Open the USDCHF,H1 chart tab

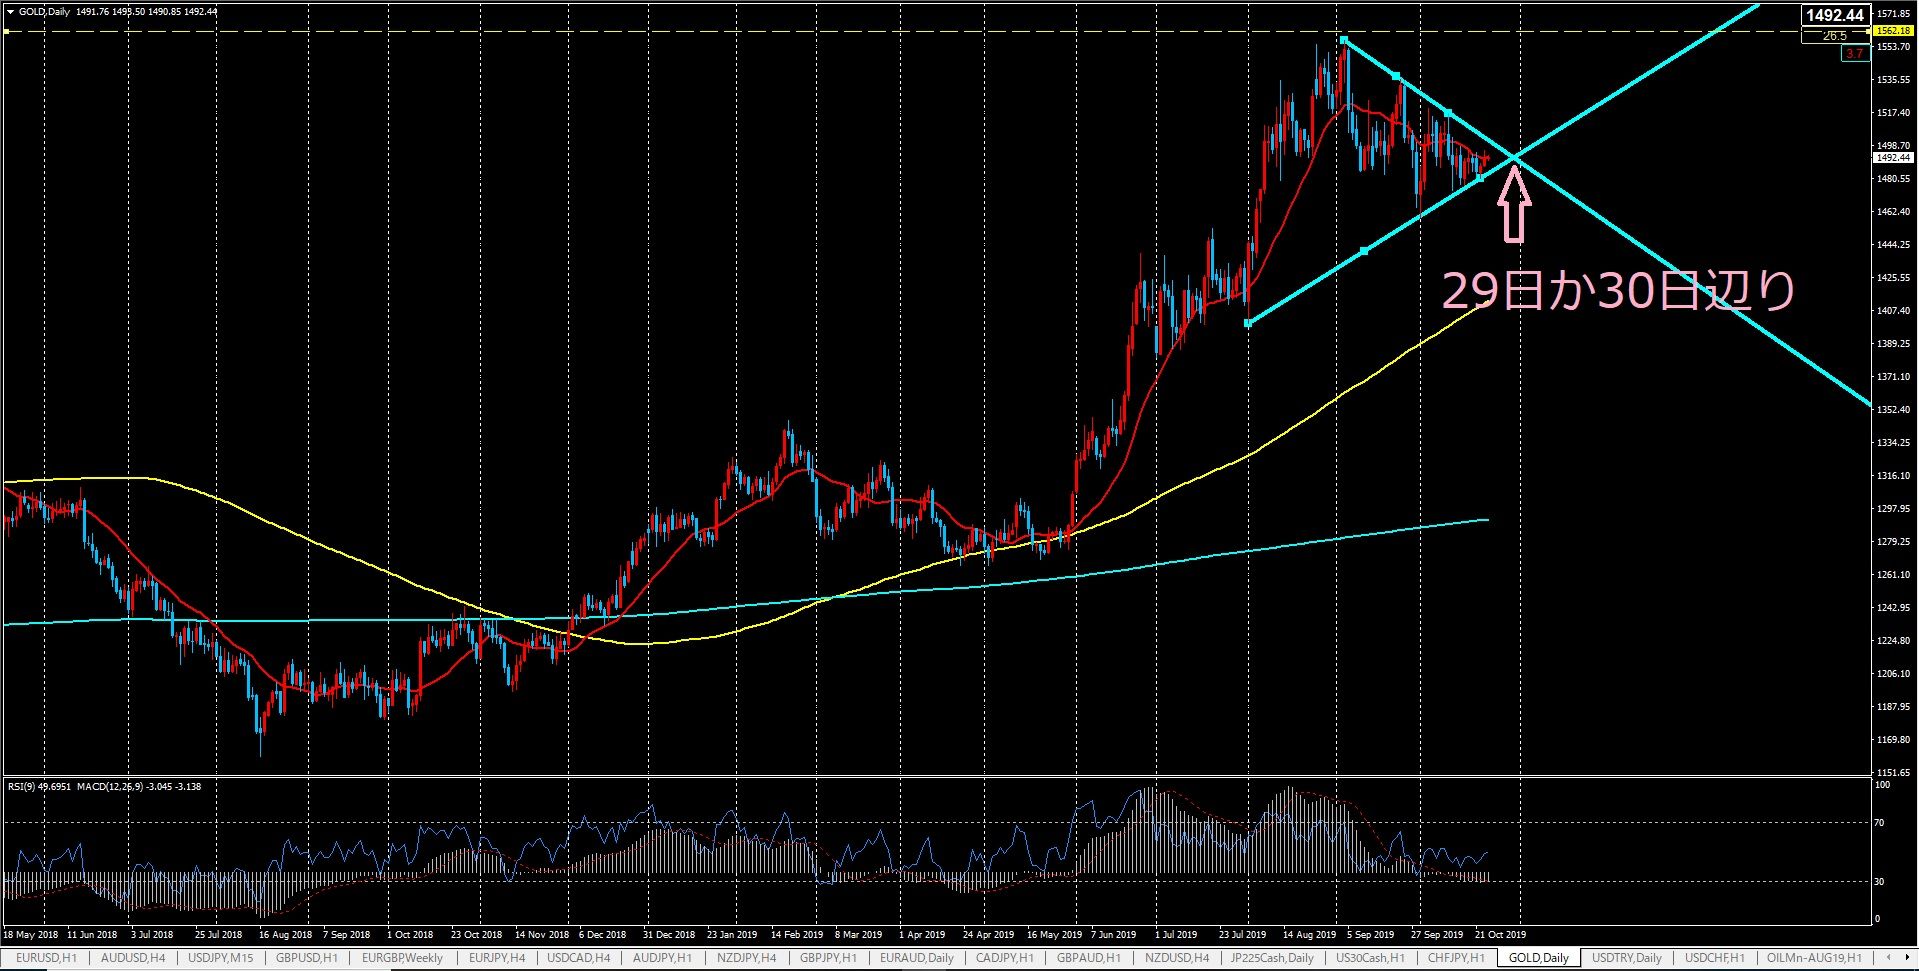[x=1715, y=958]
